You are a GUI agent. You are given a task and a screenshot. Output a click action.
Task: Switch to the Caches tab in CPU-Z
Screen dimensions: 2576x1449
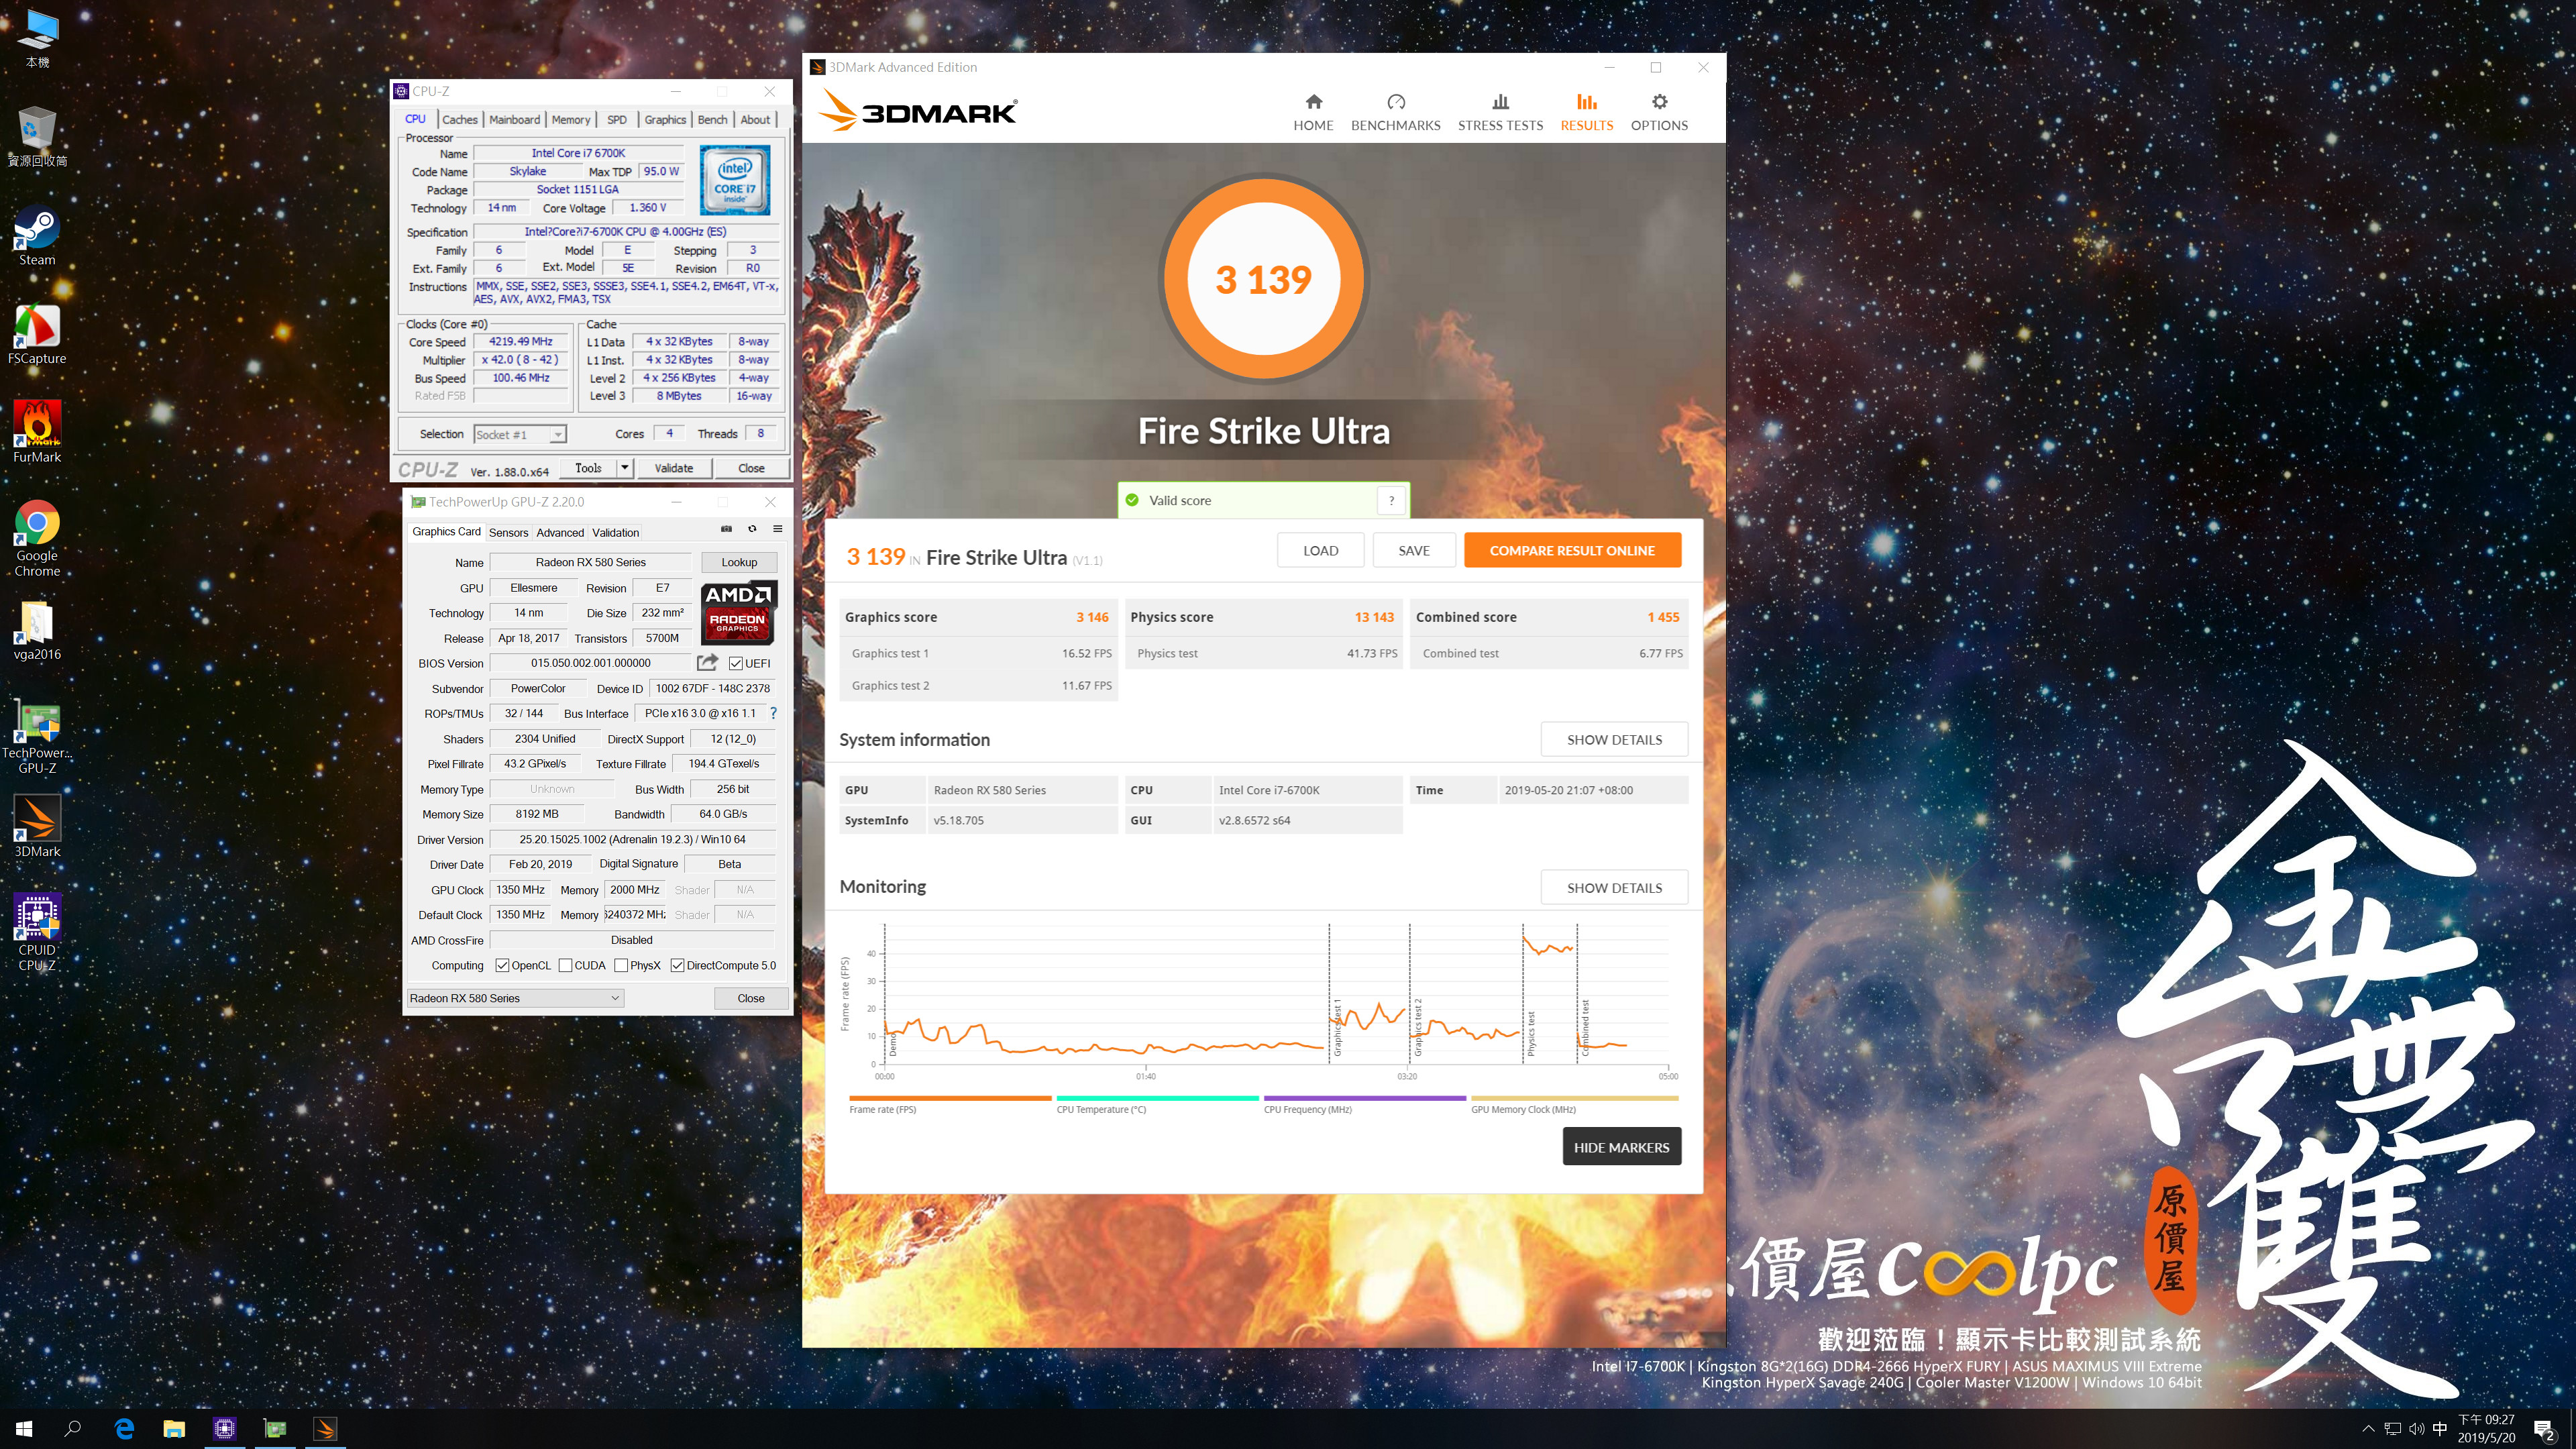point(460,119)
